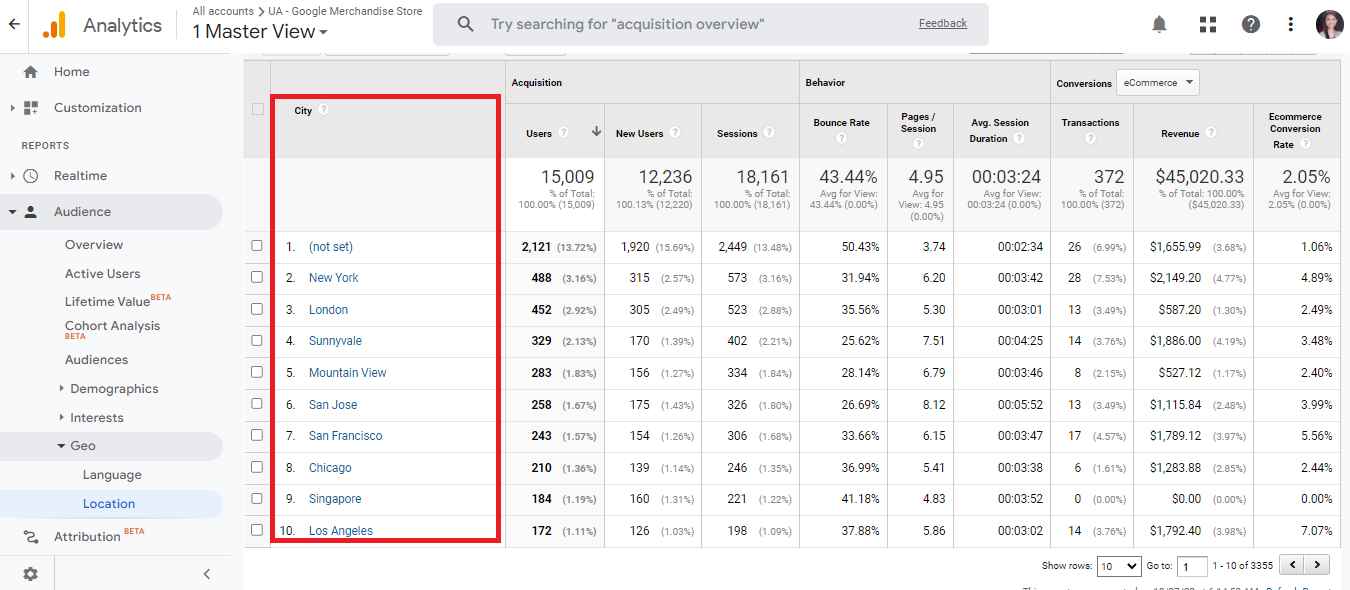Open the London city report link
This screenshot has width=1350, height=590.
[328, 309]
